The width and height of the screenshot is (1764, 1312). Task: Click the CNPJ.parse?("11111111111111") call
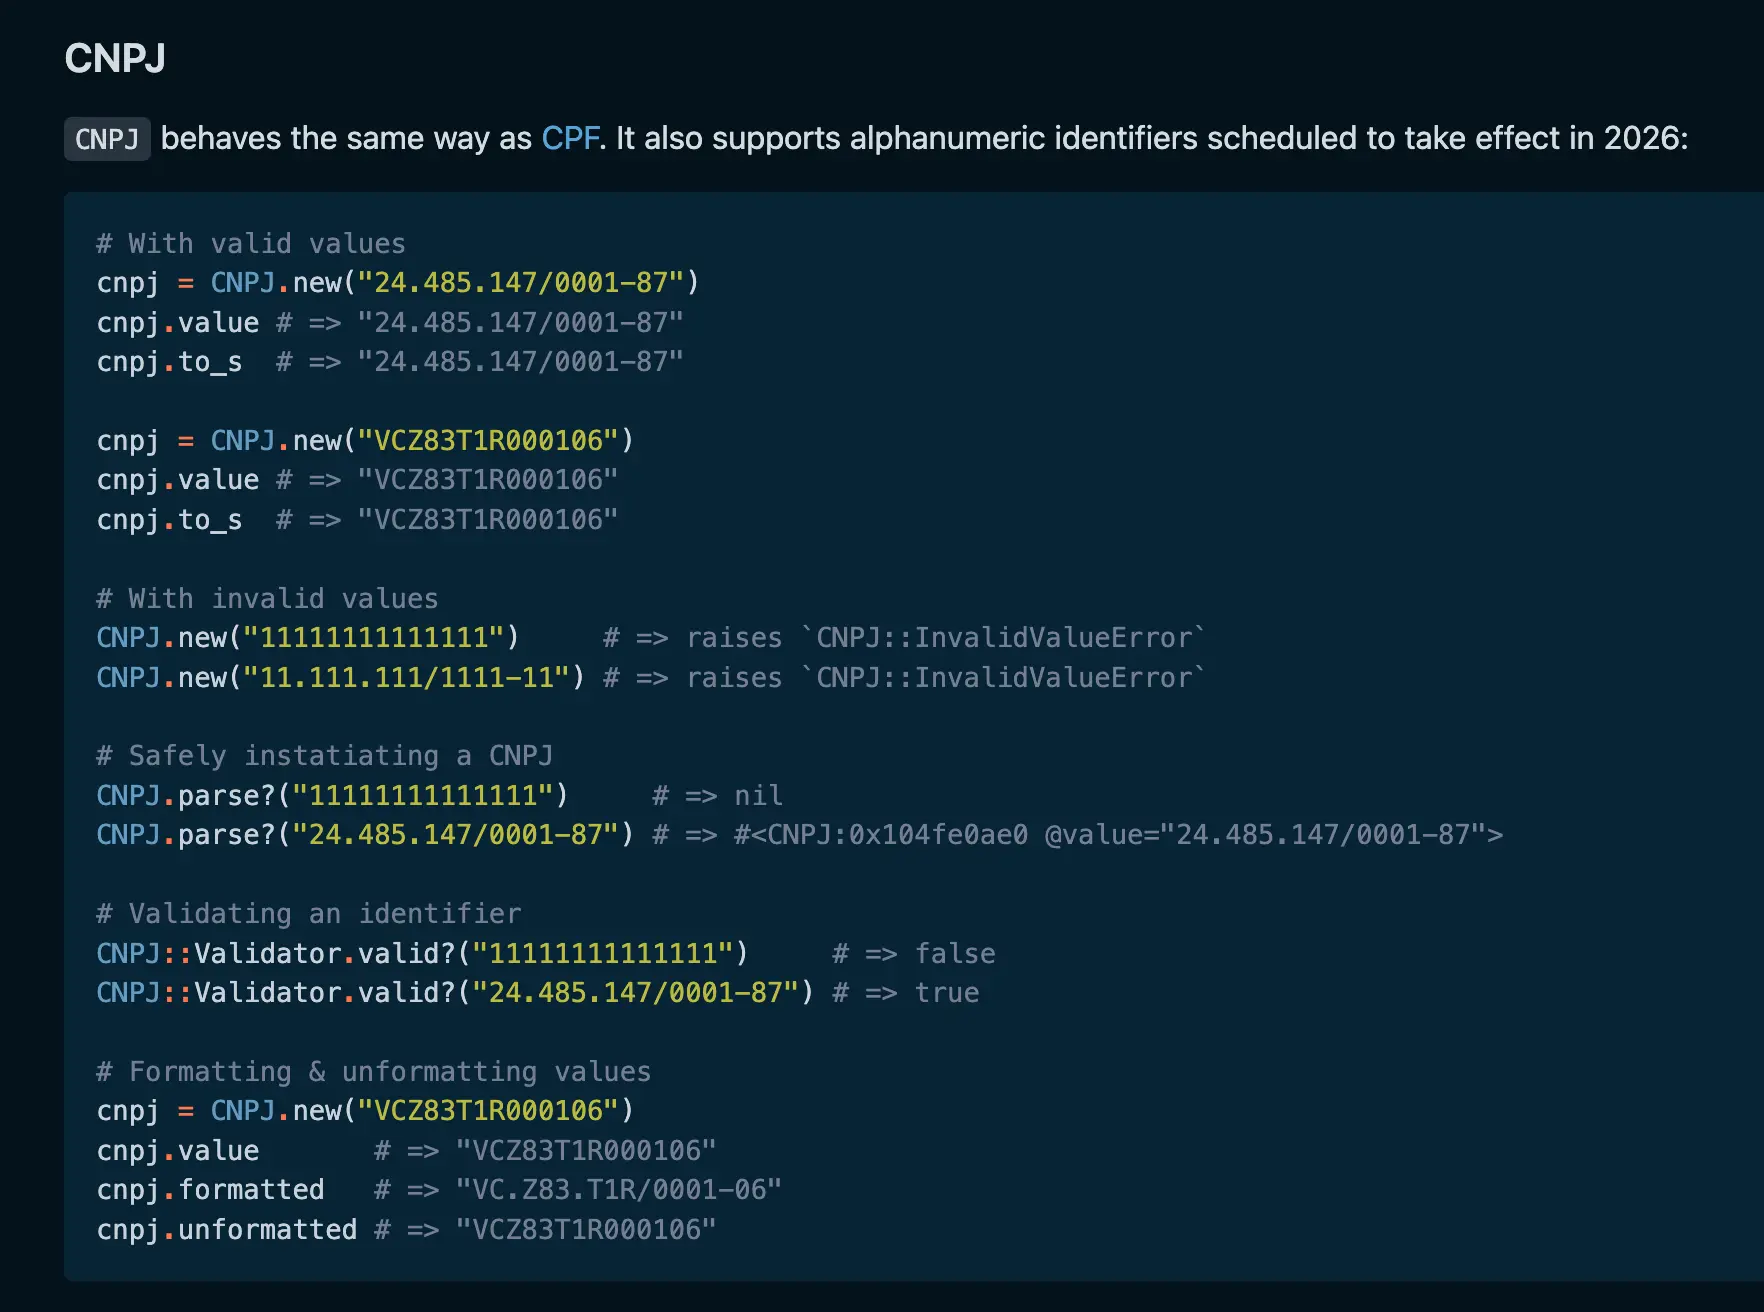coord(332,796)
